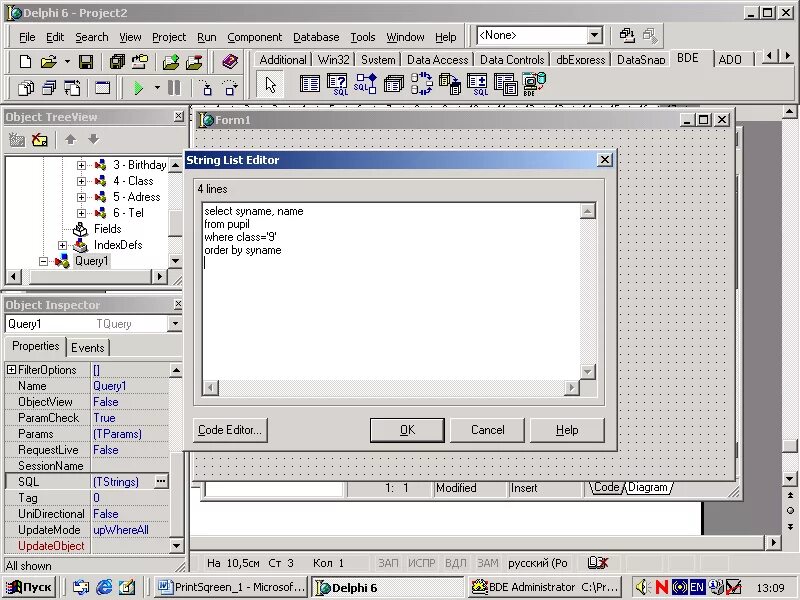Select the BDEClientDataSet component icon
800x600 pixels.
coord(534,84)
